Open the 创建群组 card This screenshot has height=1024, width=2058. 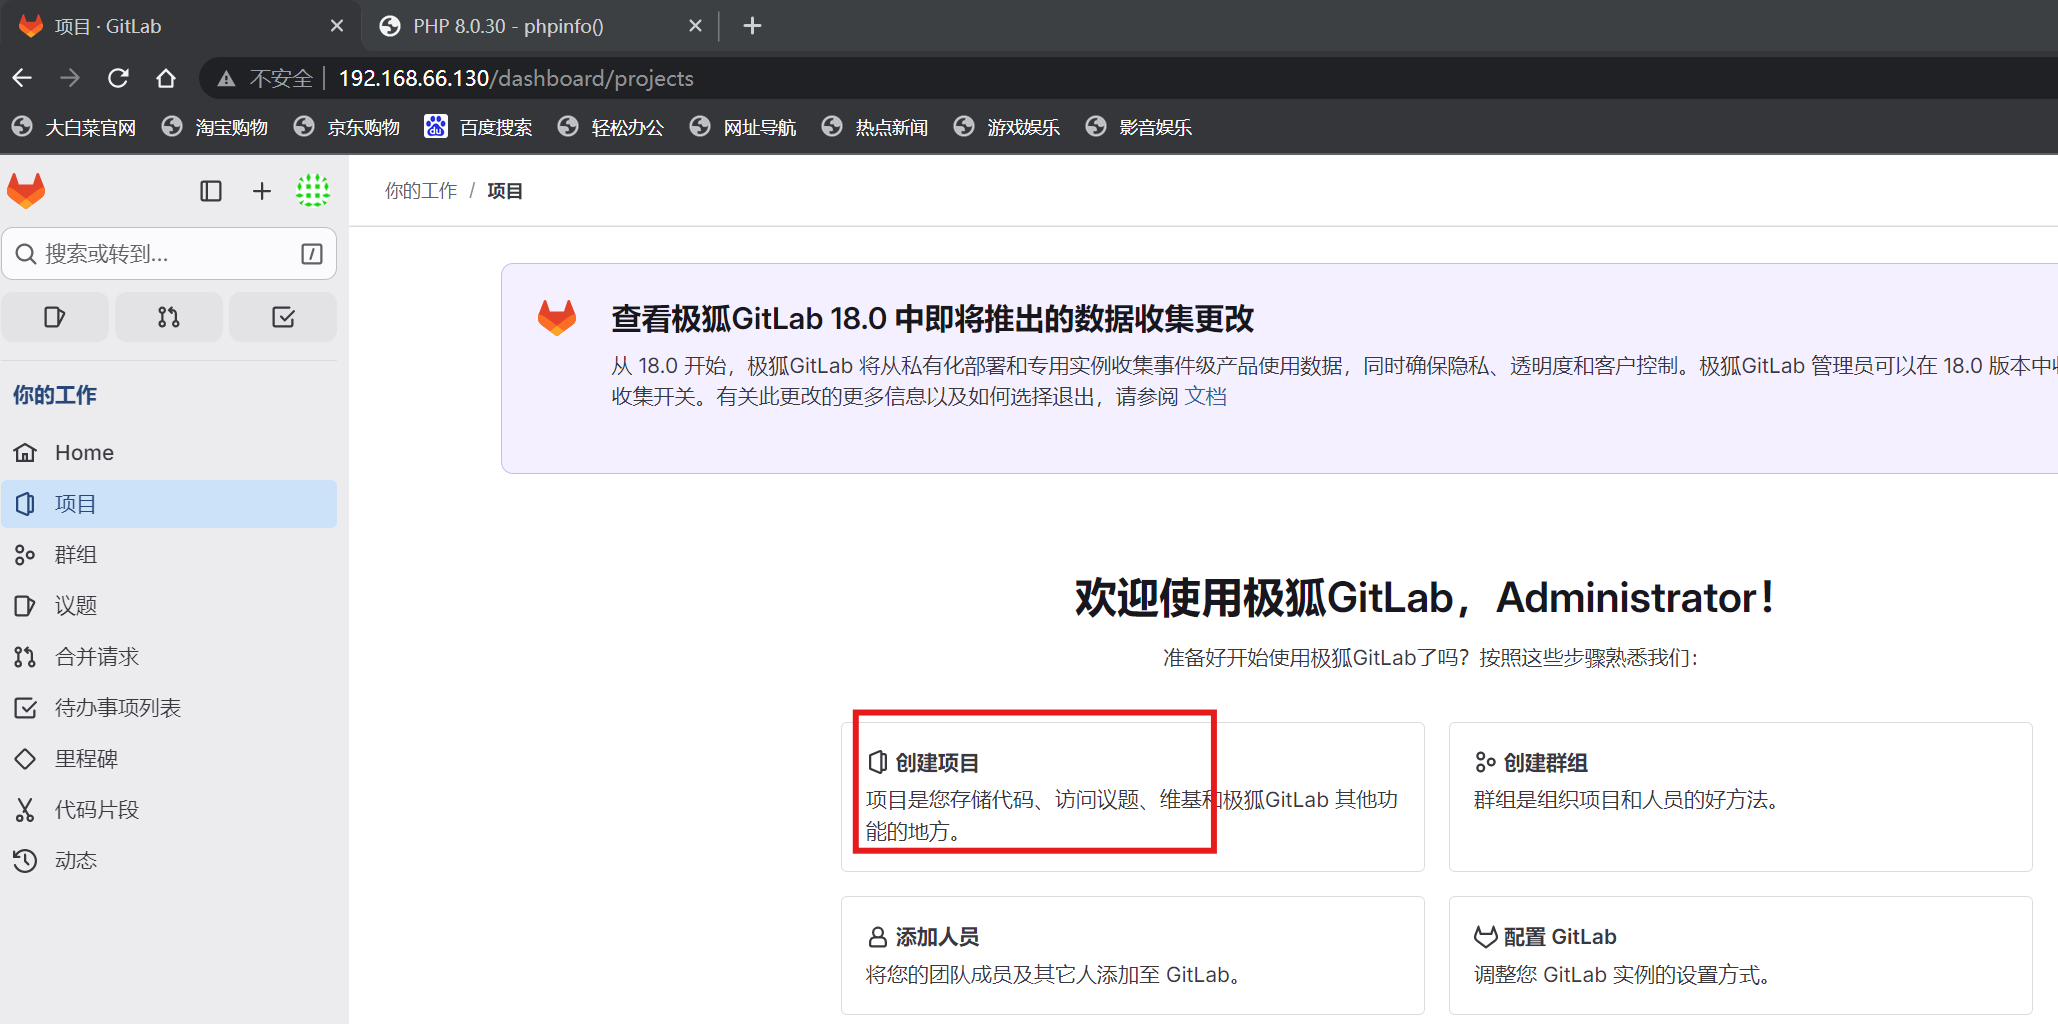[x=1741, y=797]
